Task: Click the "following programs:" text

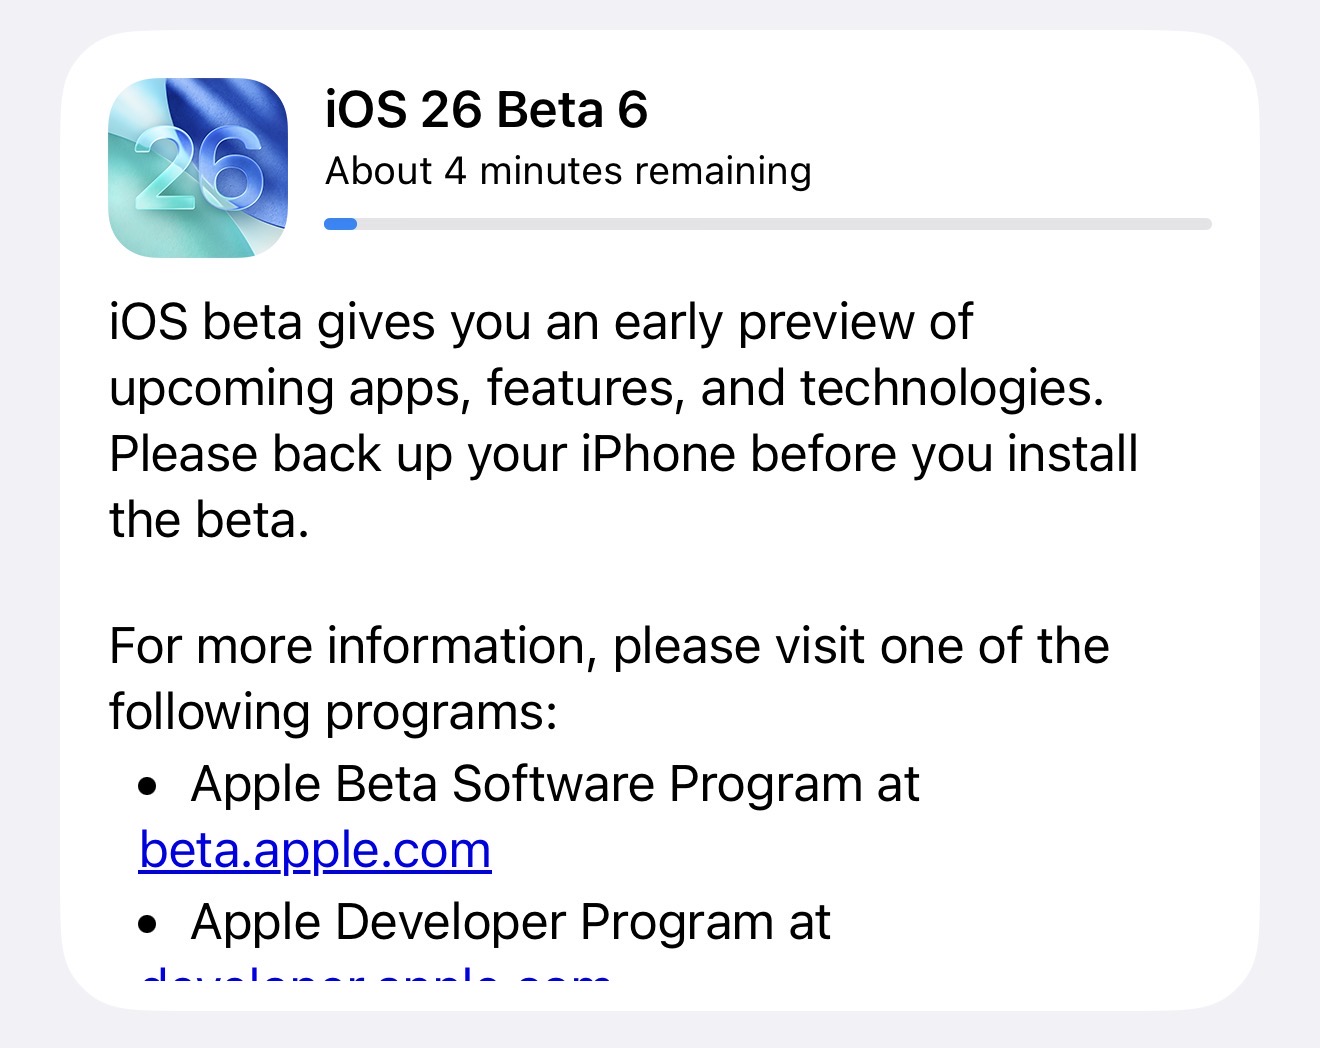Action: [333, 712]
